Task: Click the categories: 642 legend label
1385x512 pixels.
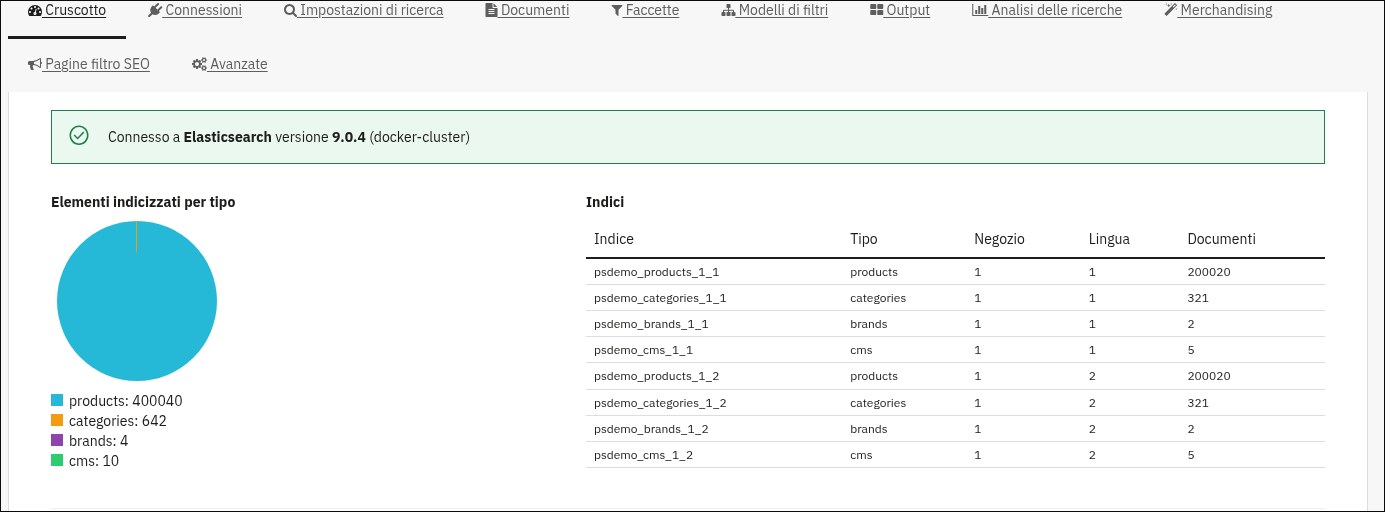Action: click(118, 421)
